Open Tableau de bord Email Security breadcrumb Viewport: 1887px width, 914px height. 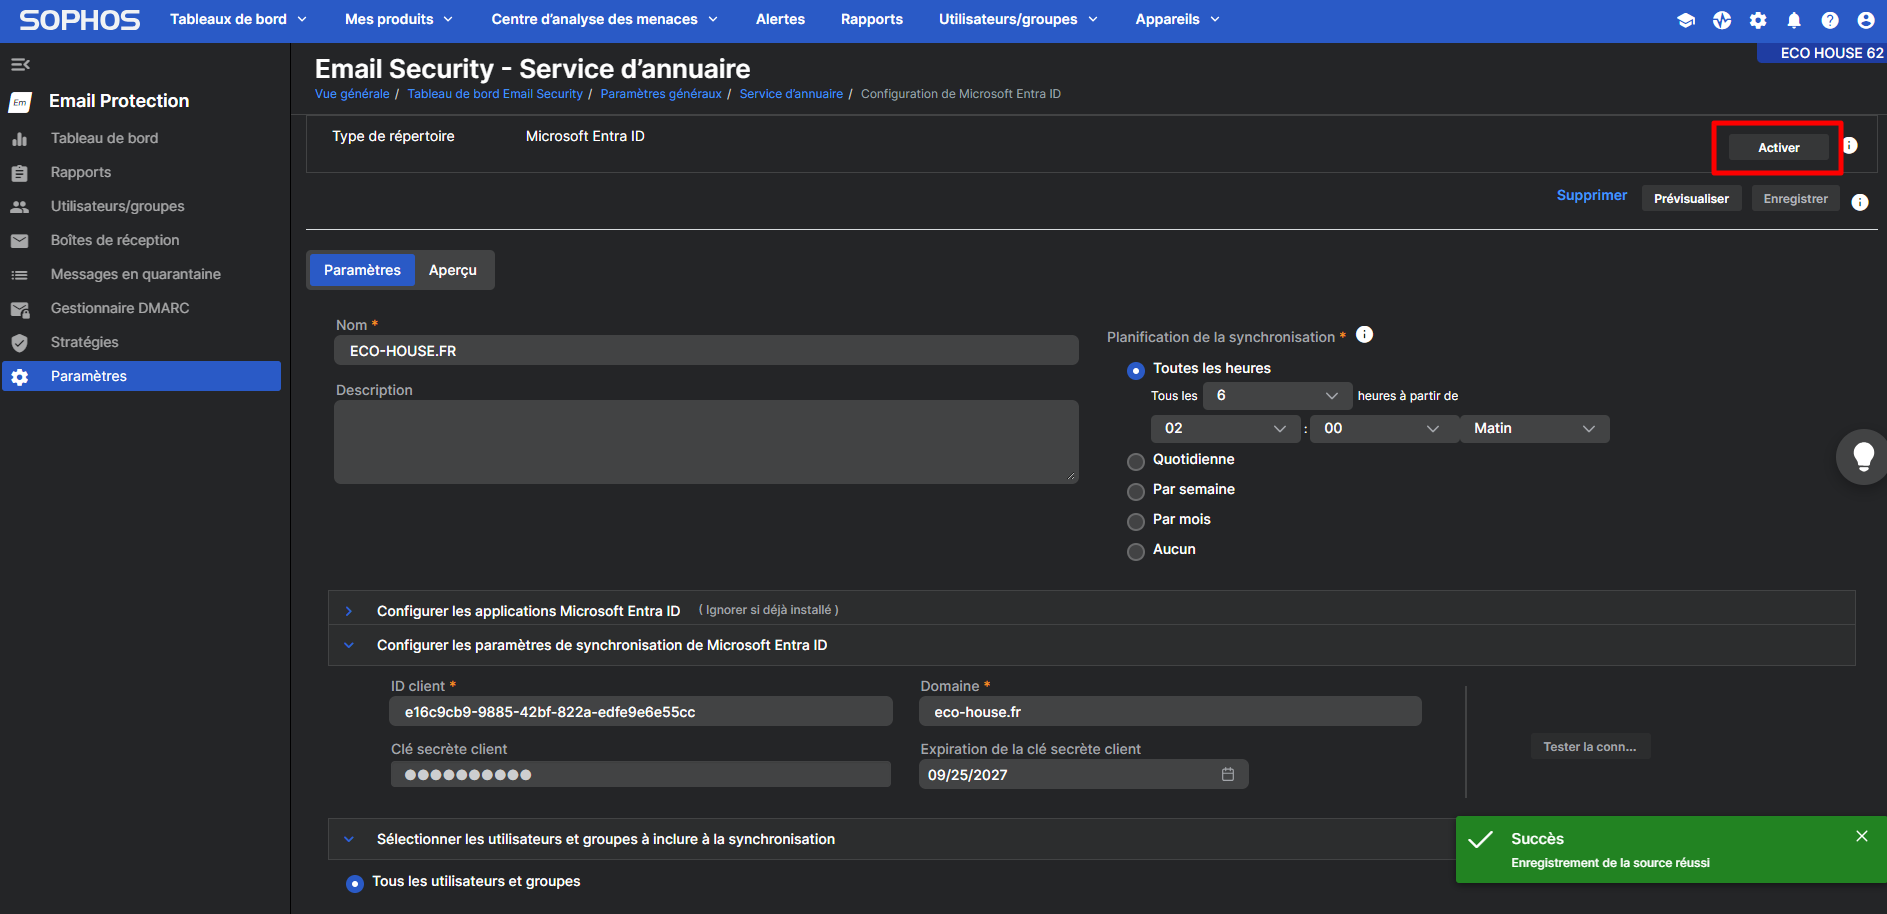tap(495, 94)
